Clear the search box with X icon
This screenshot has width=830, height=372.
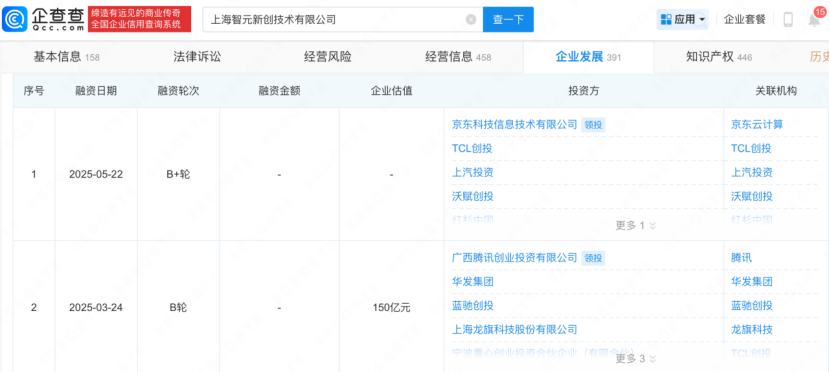pyautogui.click(x=471, y=20)
